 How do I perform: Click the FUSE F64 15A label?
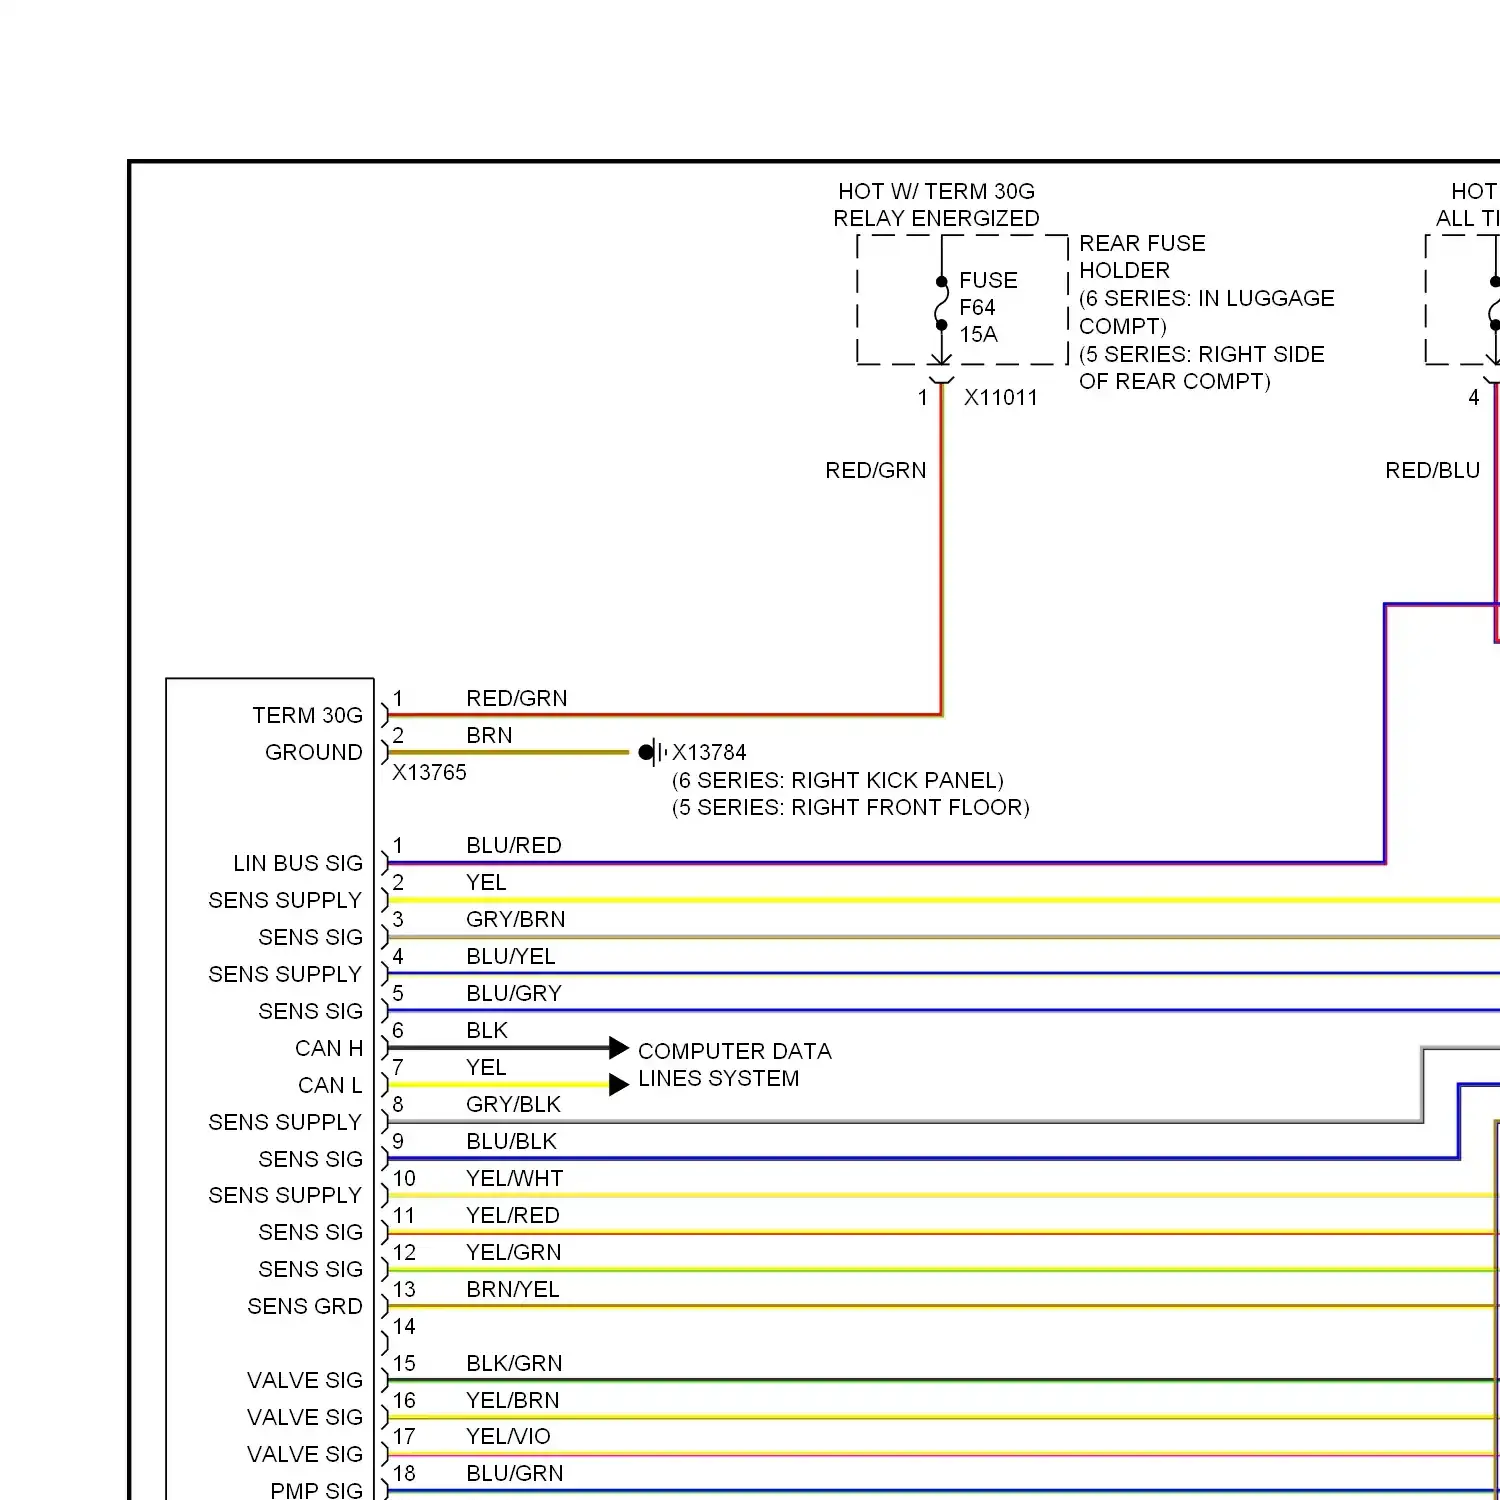coord(988,307)
